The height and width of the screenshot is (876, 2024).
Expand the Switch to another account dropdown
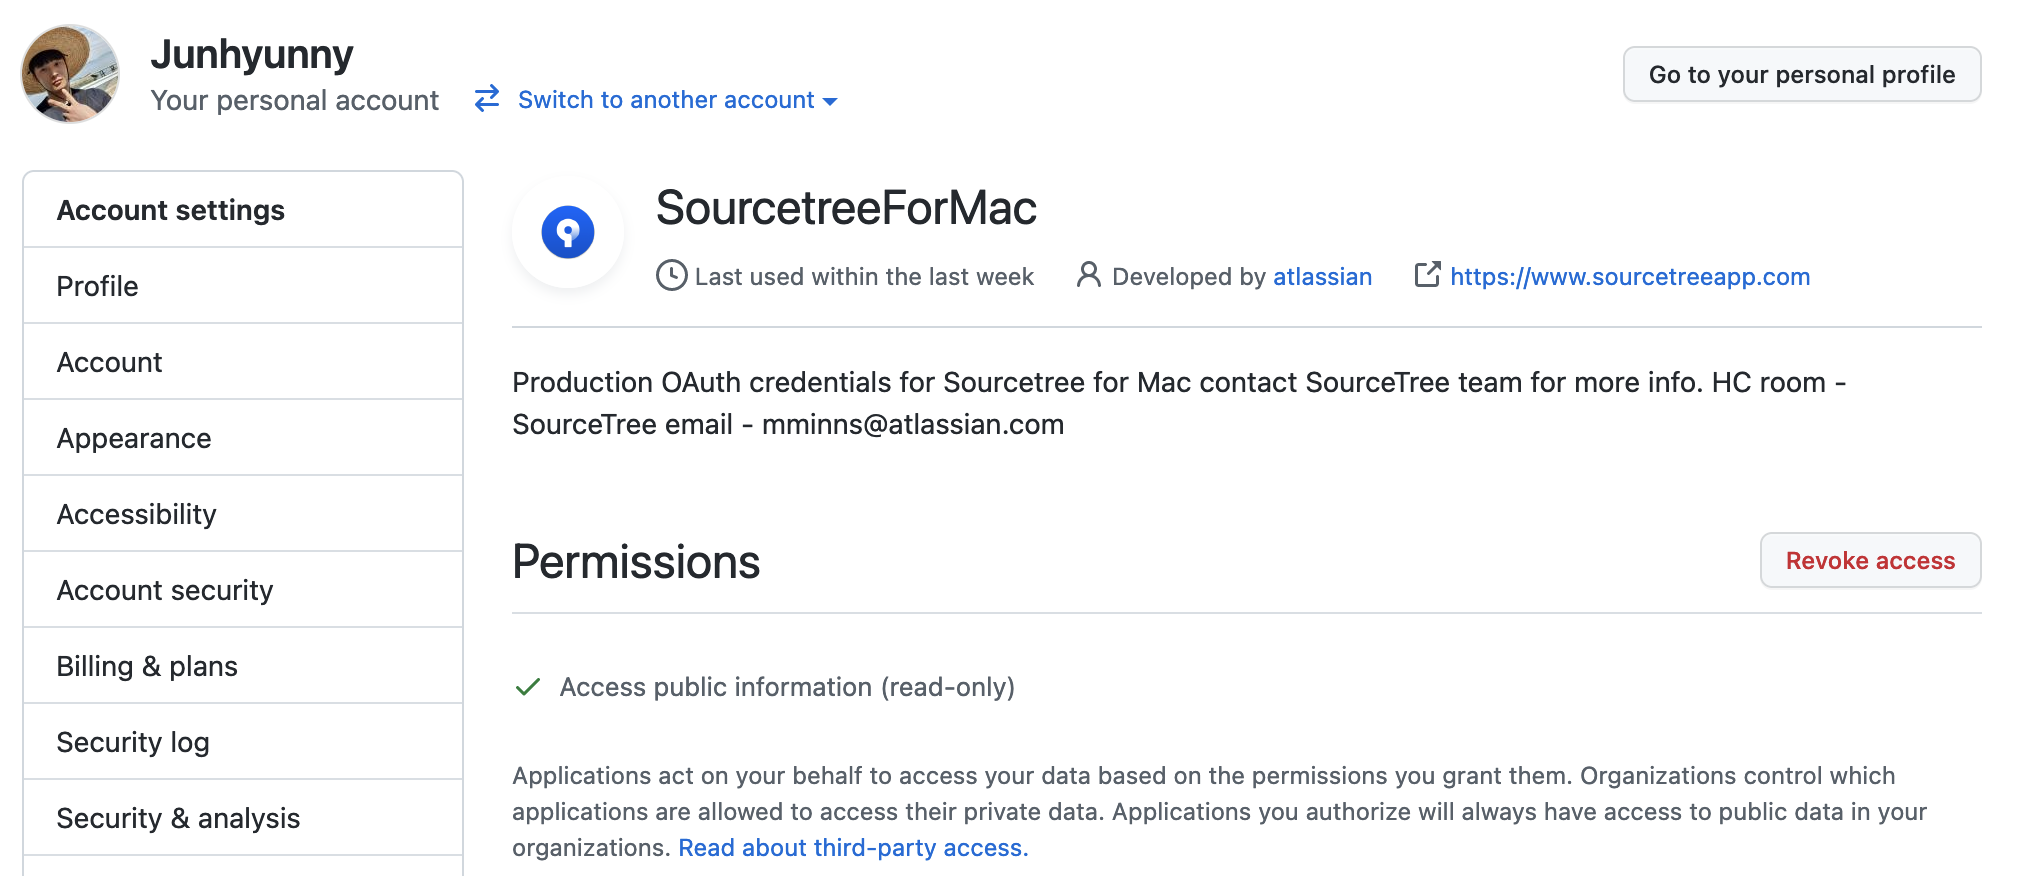click(x=677, y=100)
